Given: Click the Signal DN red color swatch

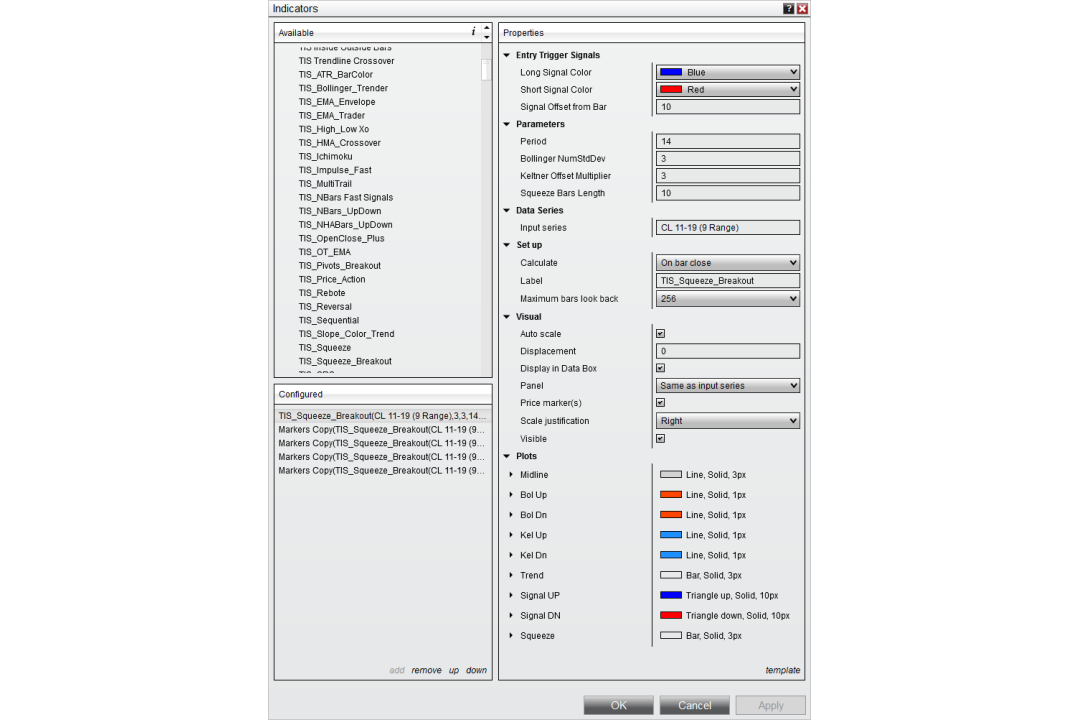Looking at the screenshot, I should 671,615.
